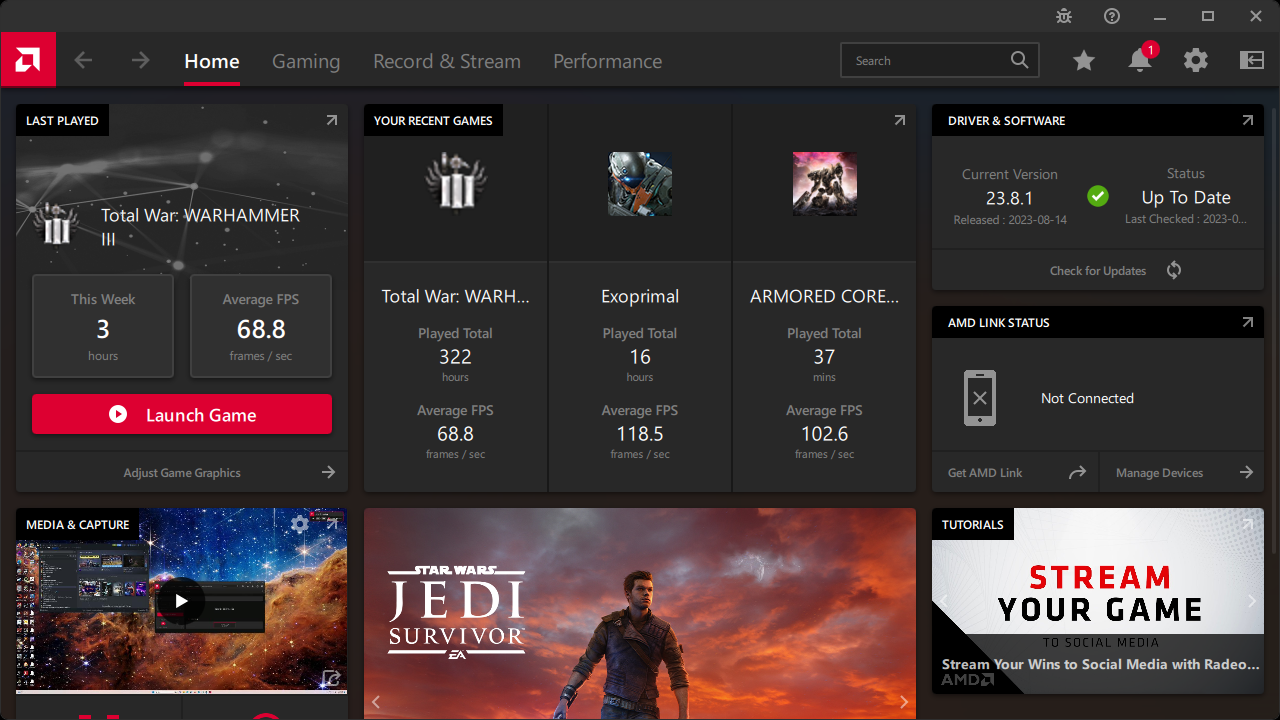Click the share icon on media thumbnail
The width and height of the screenshot is (1280, 720).
click(x=331, y=679)
